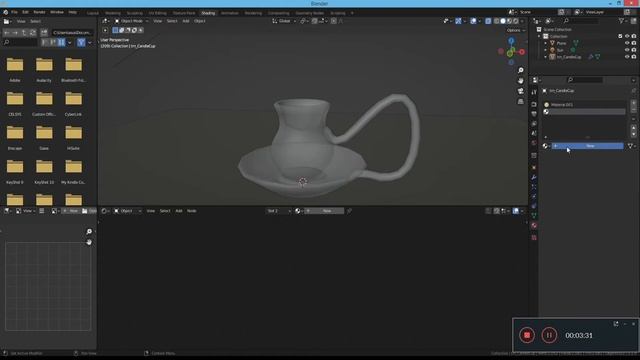Open the Render menu
The width and height of the screenshot is (640, 360).
(x=39, y=12)
